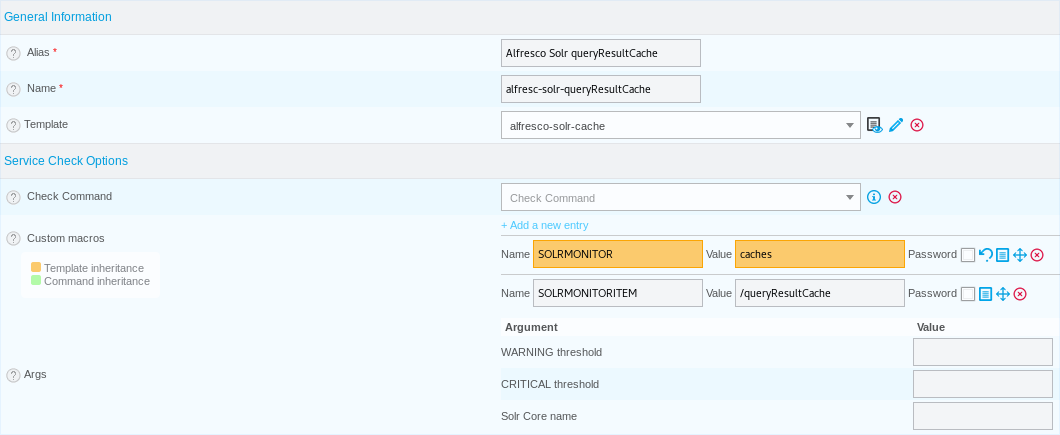Click the Alias input field
The width and height of the screenshot is (1060, 435).
pyautogui.click(x=601, y=53)
